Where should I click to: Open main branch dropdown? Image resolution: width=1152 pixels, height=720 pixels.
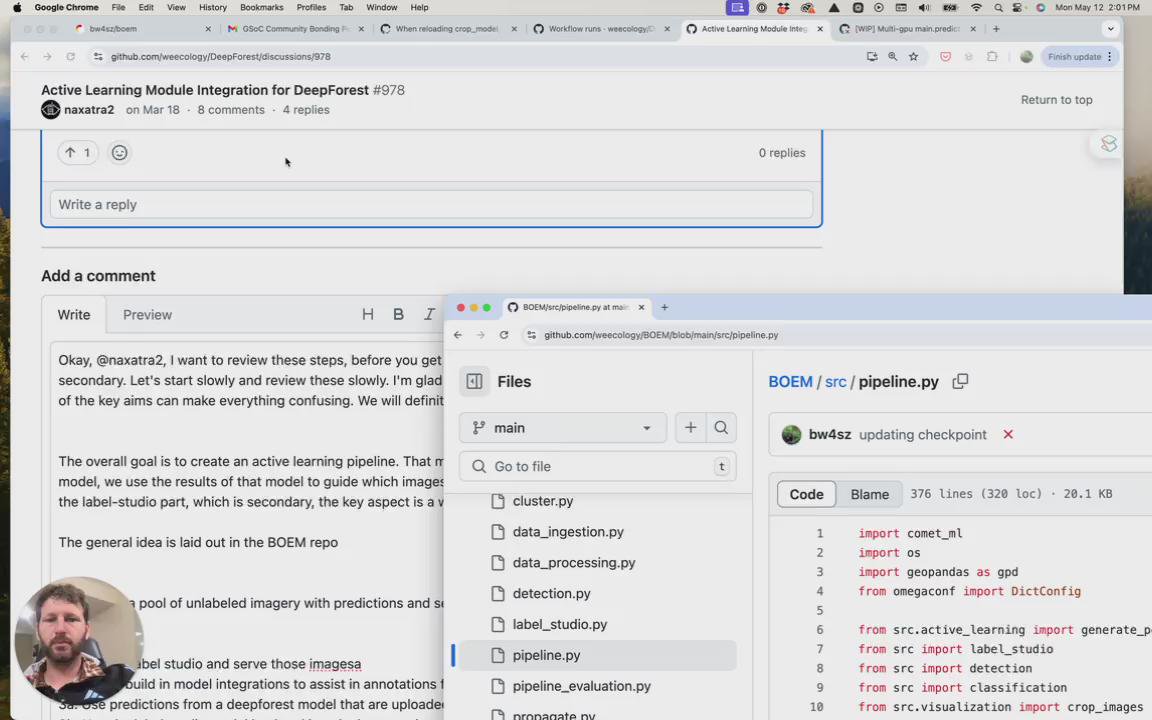pyautogui.click(x=563, y=428)
